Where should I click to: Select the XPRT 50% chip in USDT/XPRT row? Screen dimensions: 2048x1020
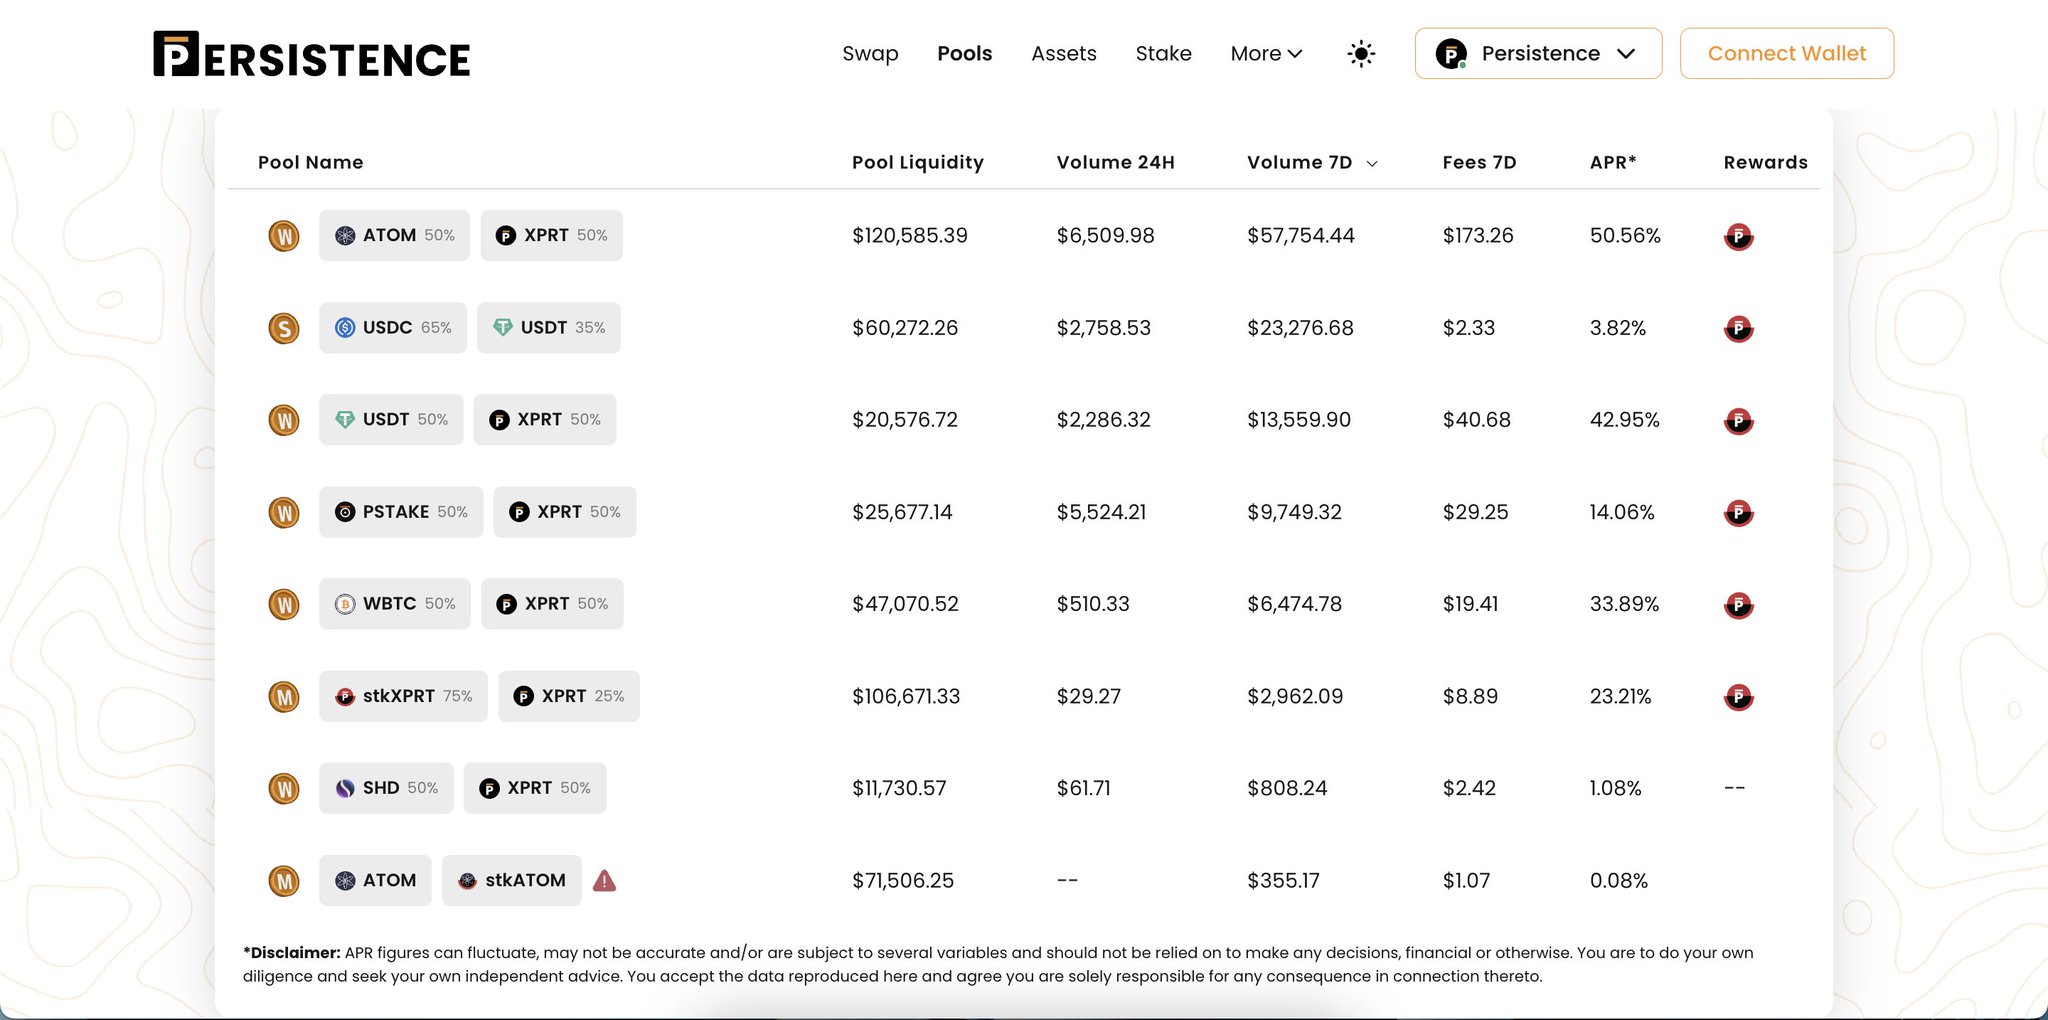(x=545, y=420)
